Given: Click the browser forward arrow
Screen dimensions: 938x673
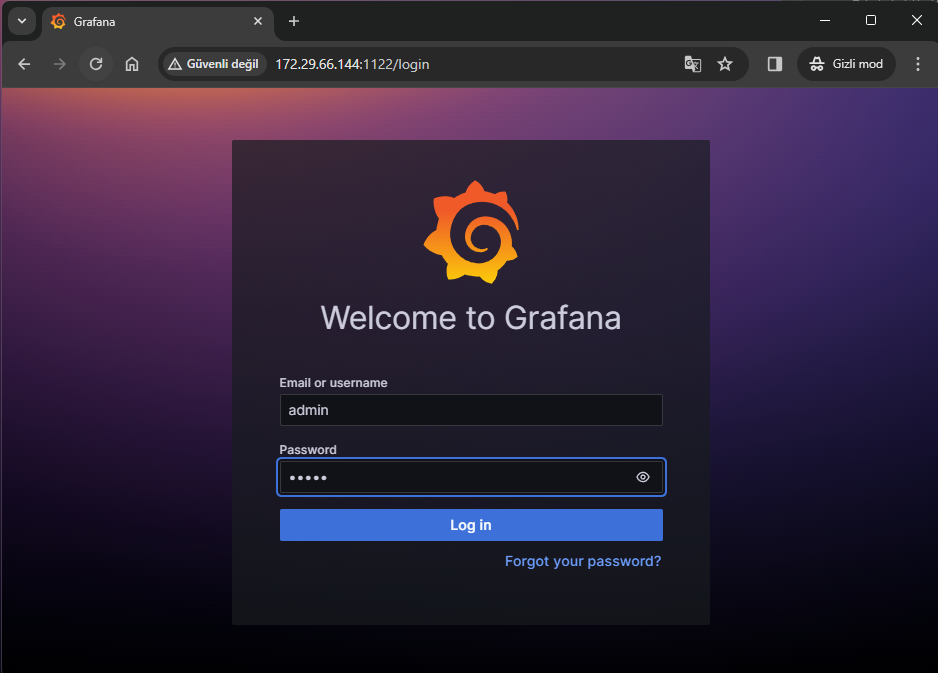Looking at the screenshot, I should click(x=59, y=64).
